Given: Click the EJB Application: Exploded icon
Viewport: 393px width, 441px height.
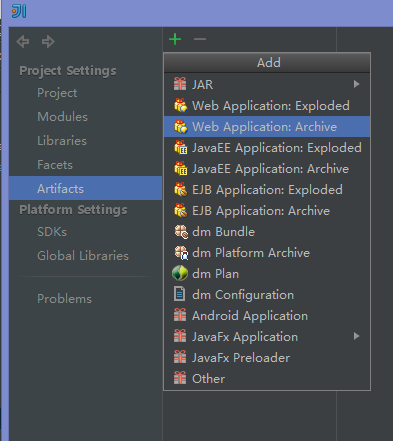Looking at the screenshot, I should pyautogui.click(x=181, y=189).
